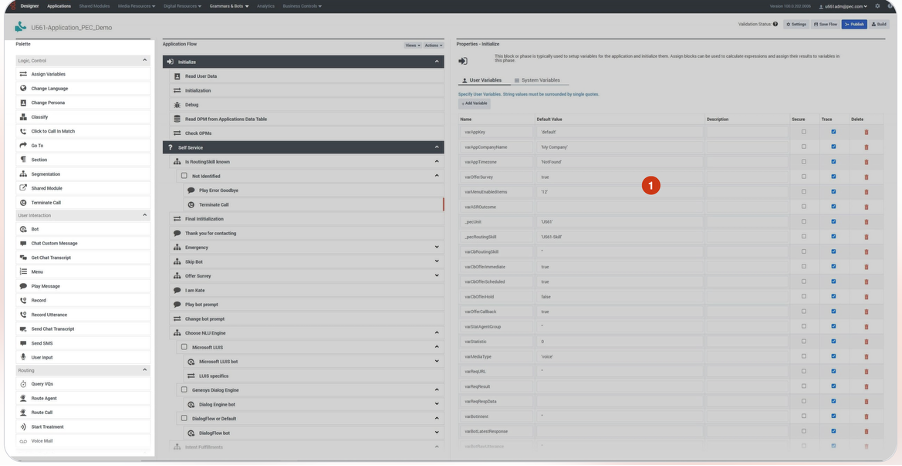The height and width of the screenshot is (466, 902).
Task: Pick the Change Language palette block
Action: [83, 89]
